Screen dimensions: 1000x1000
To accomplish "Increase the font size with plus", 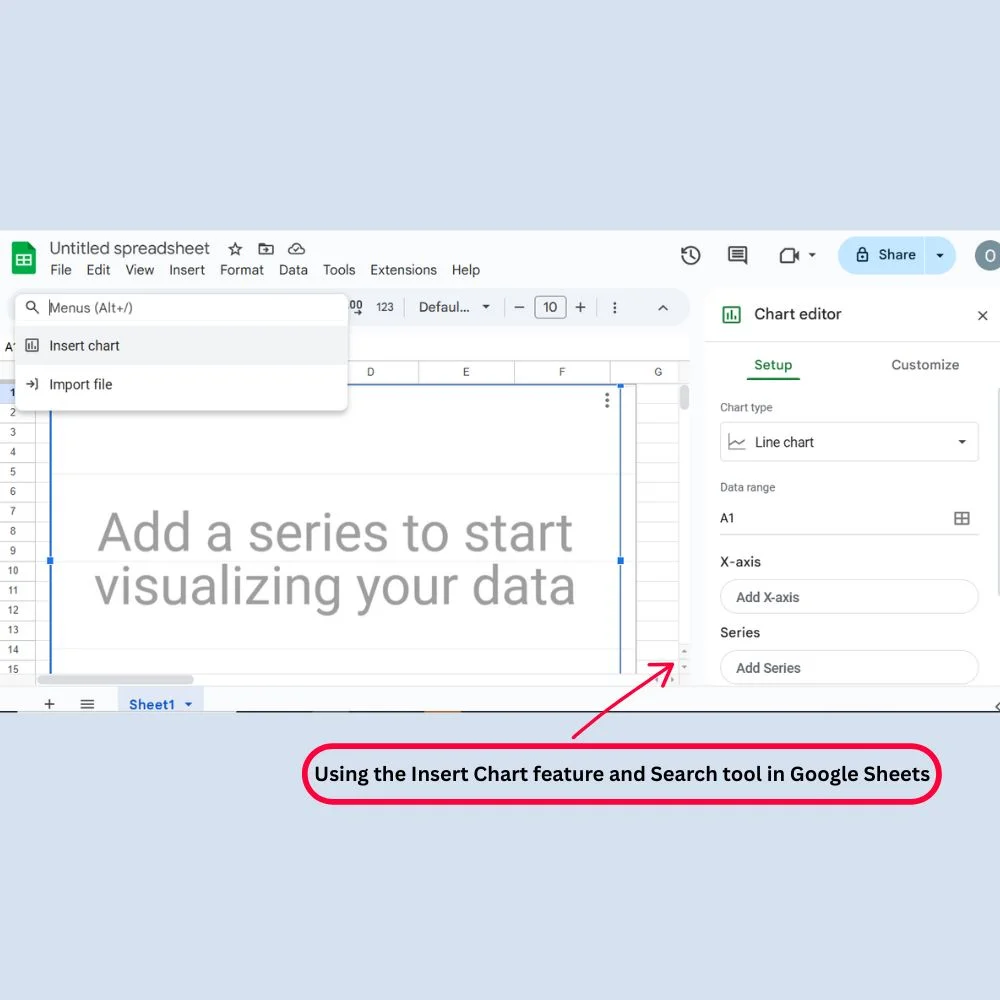I will [x=580, y=307].
